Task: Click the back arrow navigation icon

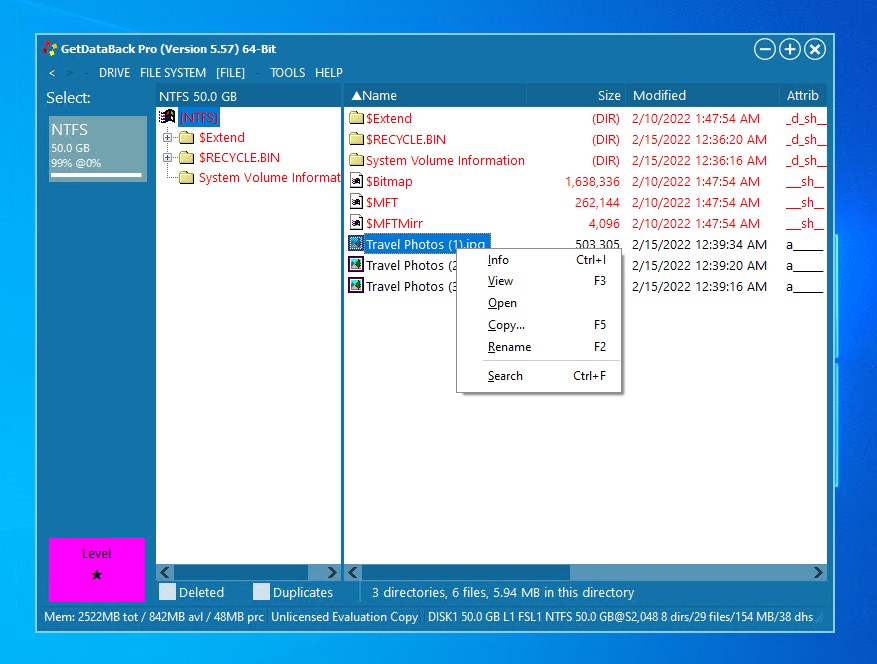Action: [x=52, y=73]
